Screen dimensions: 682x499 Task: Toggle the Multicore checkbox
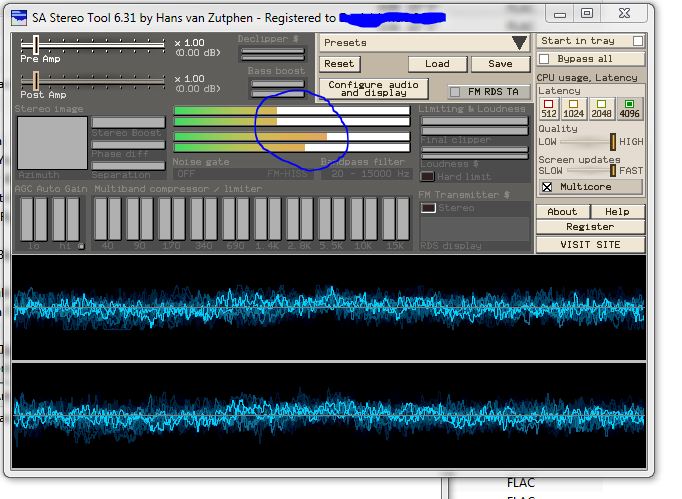[547, 187]
